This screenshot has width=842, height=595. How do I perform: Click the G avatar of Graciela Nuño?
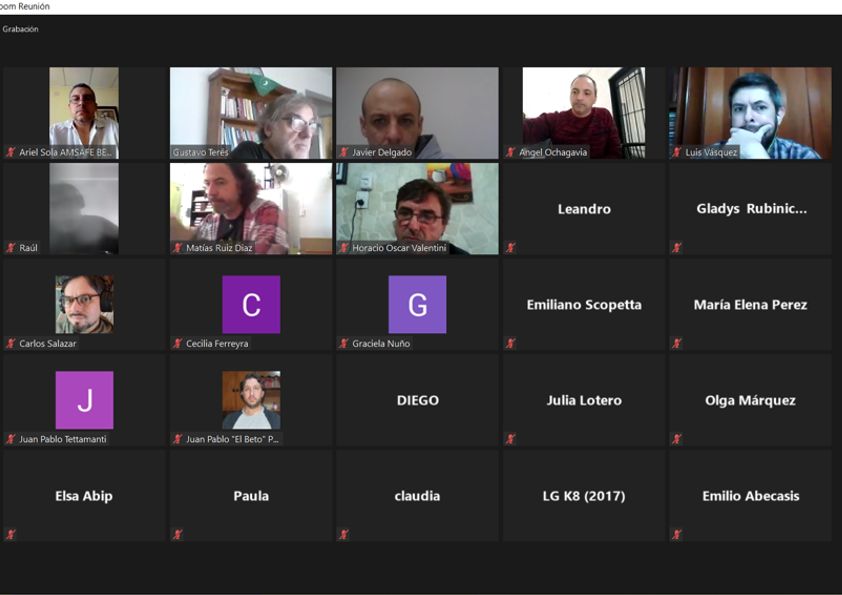pyautogui.click(x=417, y=304)
